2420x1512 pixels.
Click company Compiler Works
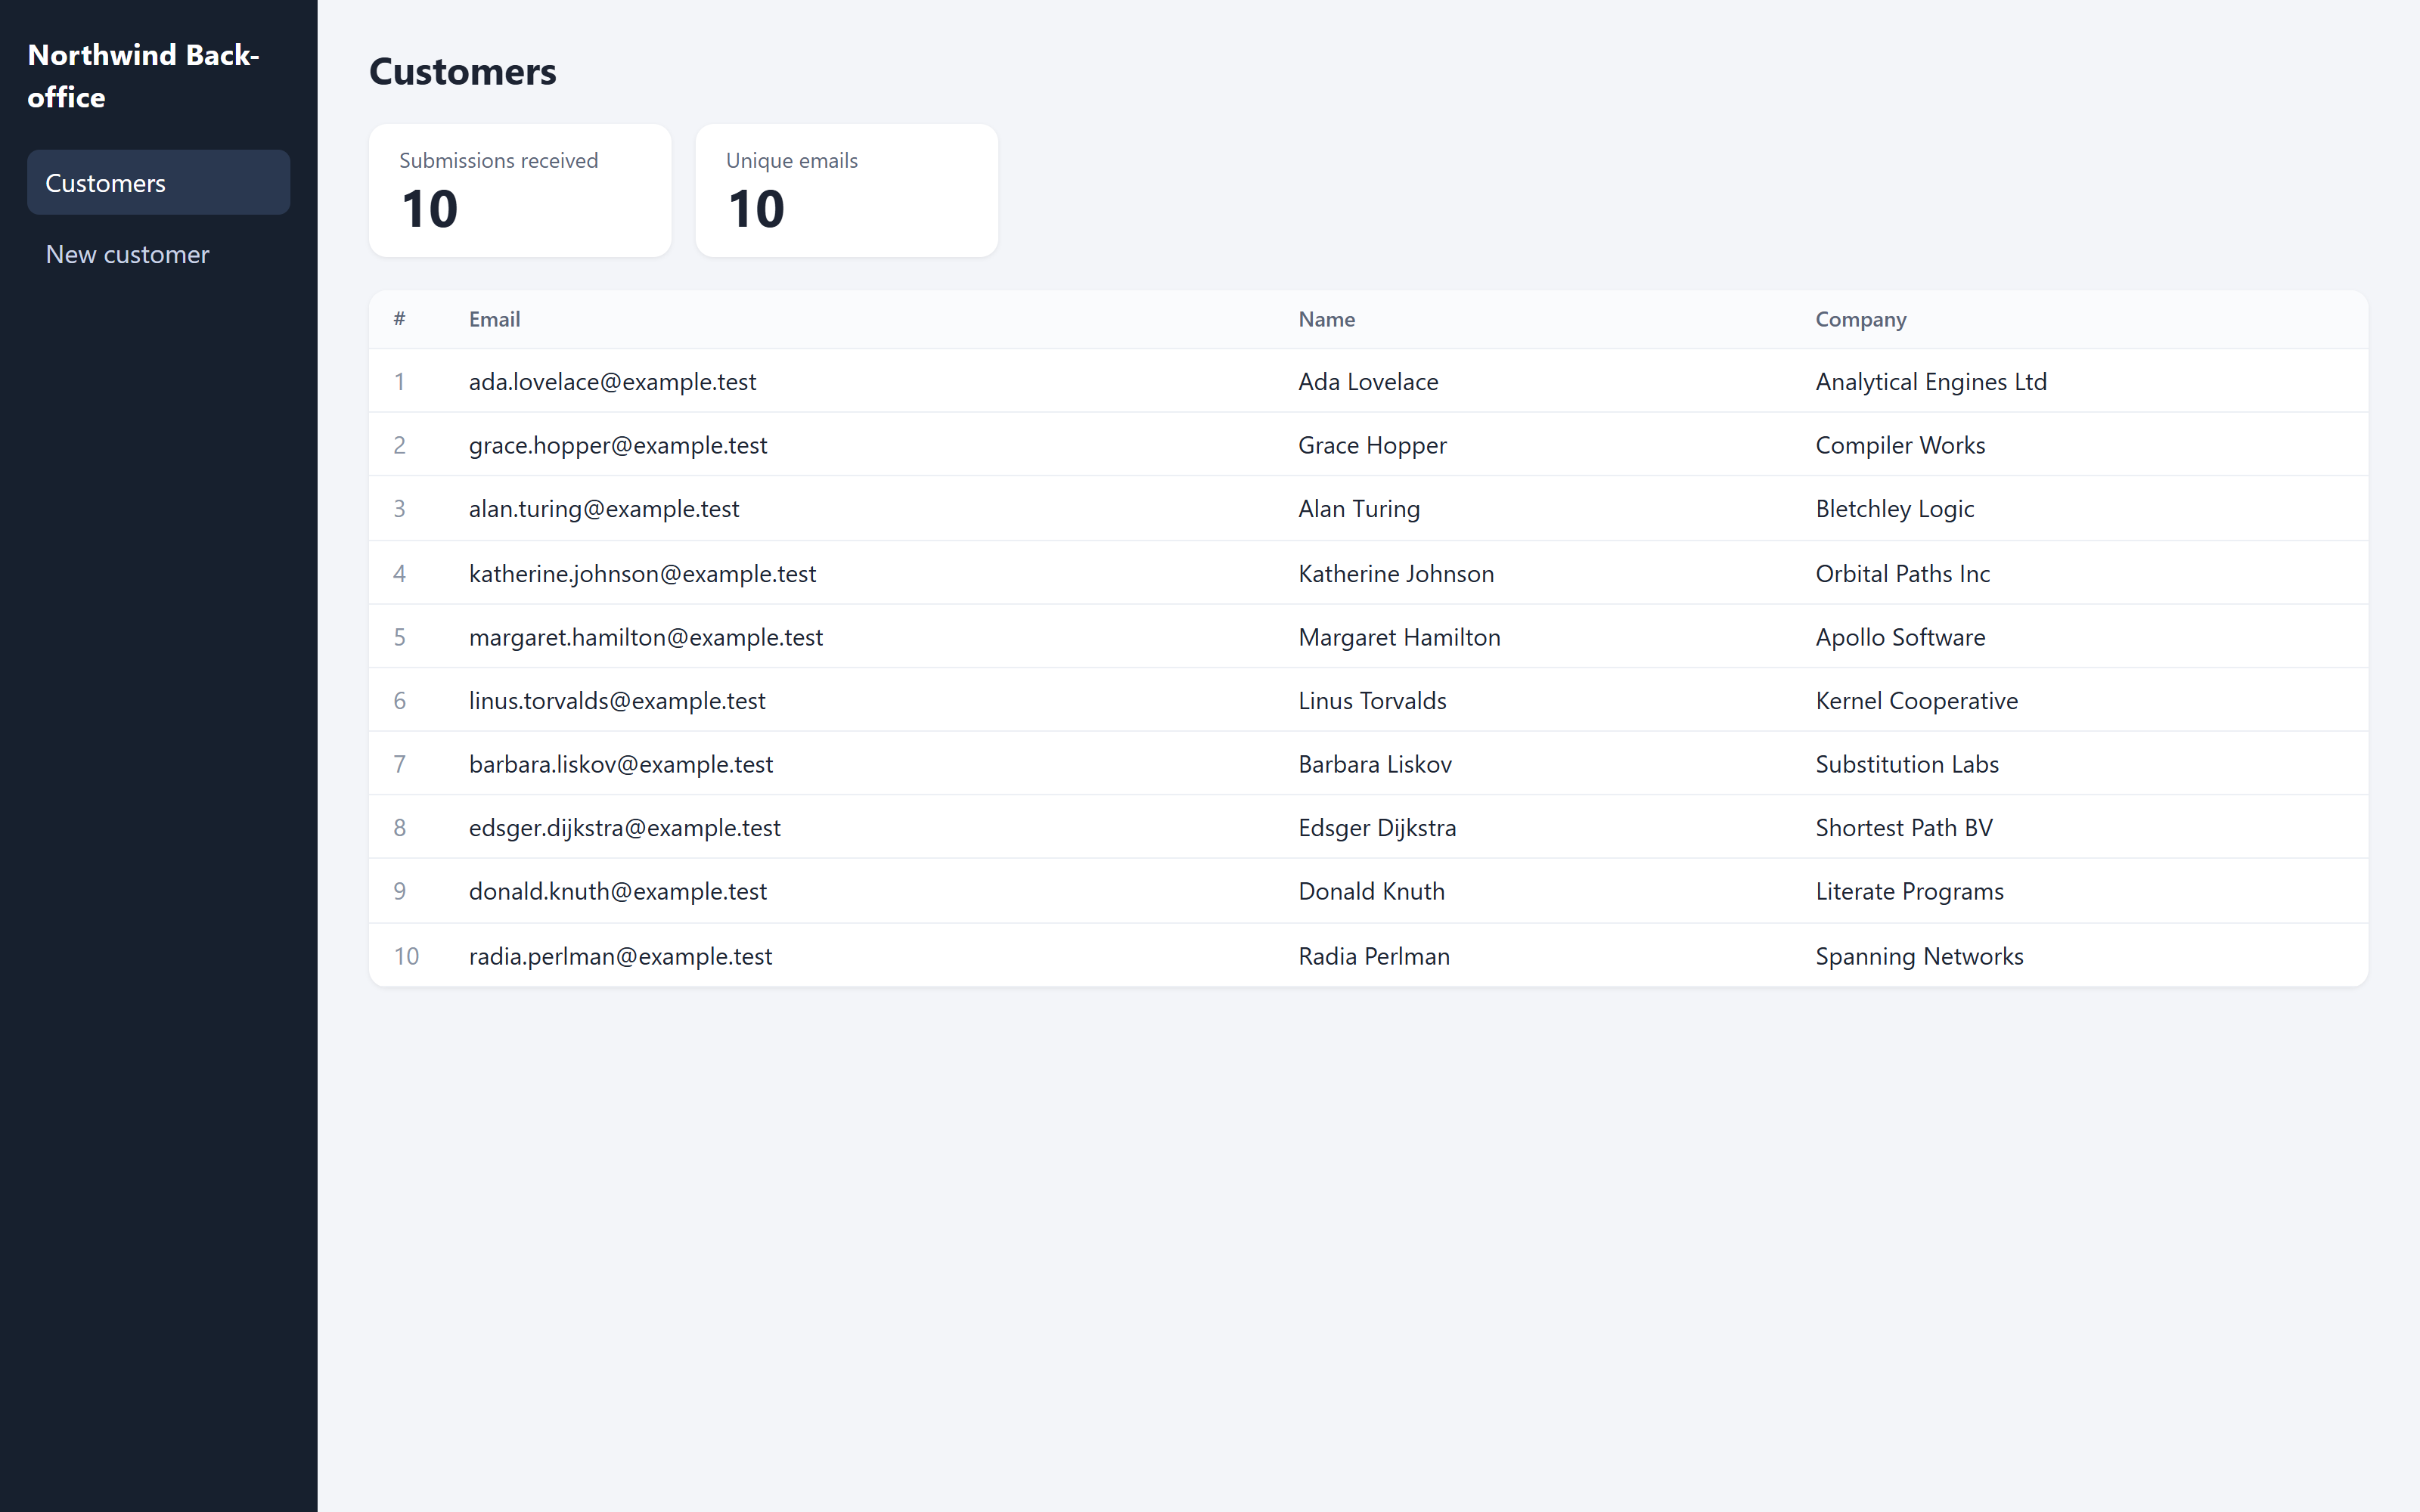pos(1900,445)
